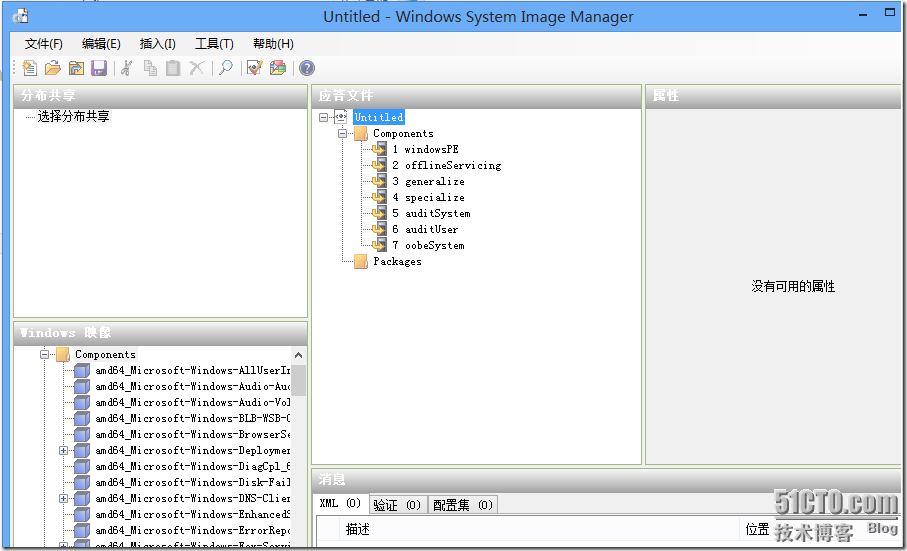The height and width of the screenshot is (551, 907).
Task: Select amd64_Microsoft-Windows-Audio-Vol component
Action: 193,402
